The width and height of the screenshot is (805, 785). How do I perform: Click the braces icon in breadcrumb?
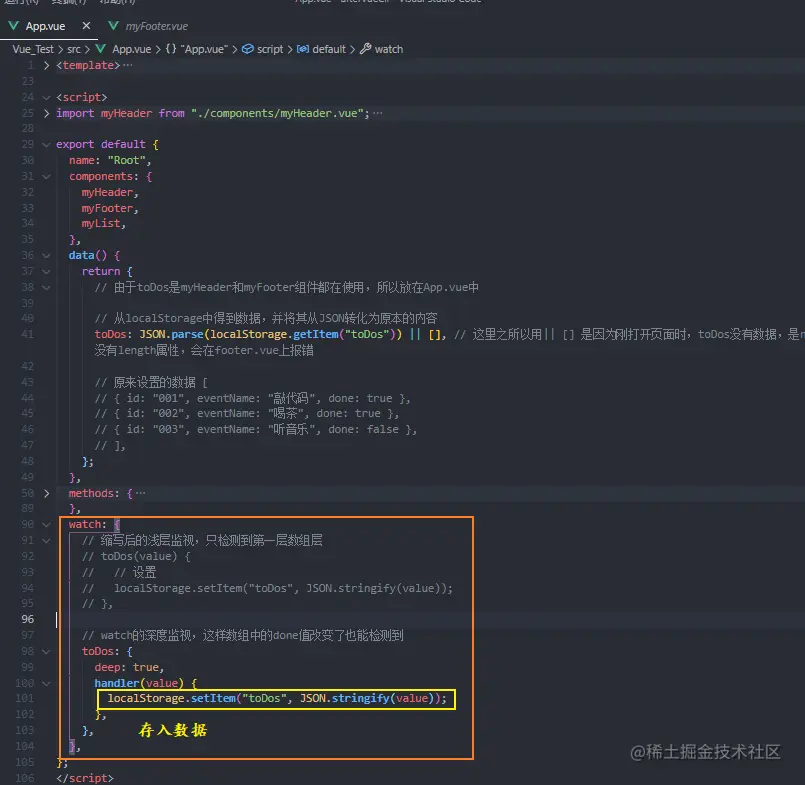pos(170,49)
